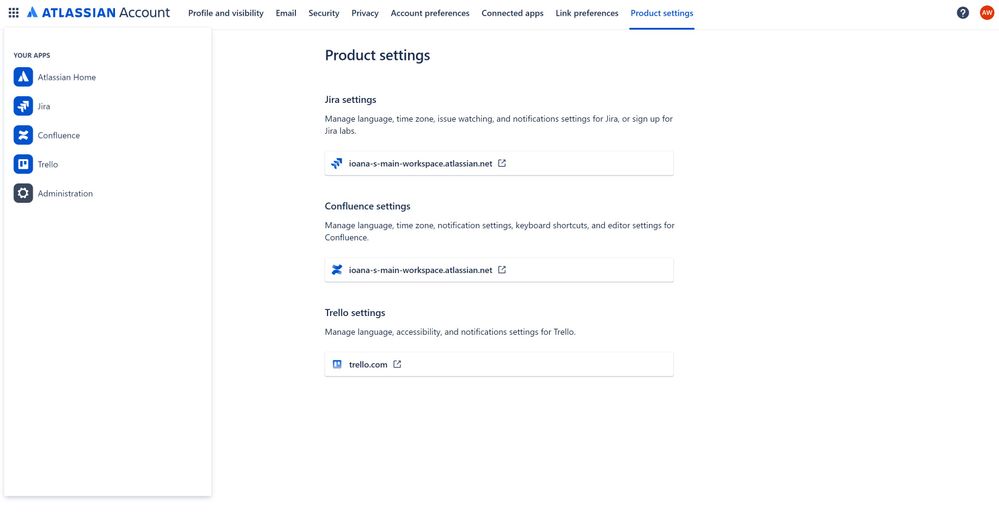Click external link icon beside trello.com
999x517 pixels.
(x=397, y=365)
